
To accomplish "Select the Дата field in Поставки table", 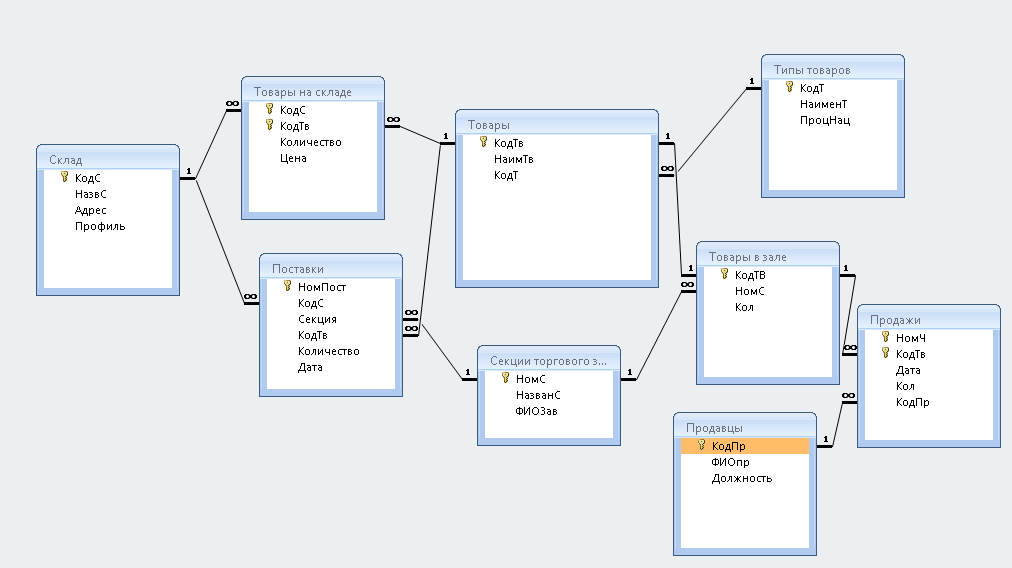I will pos(310,367).
